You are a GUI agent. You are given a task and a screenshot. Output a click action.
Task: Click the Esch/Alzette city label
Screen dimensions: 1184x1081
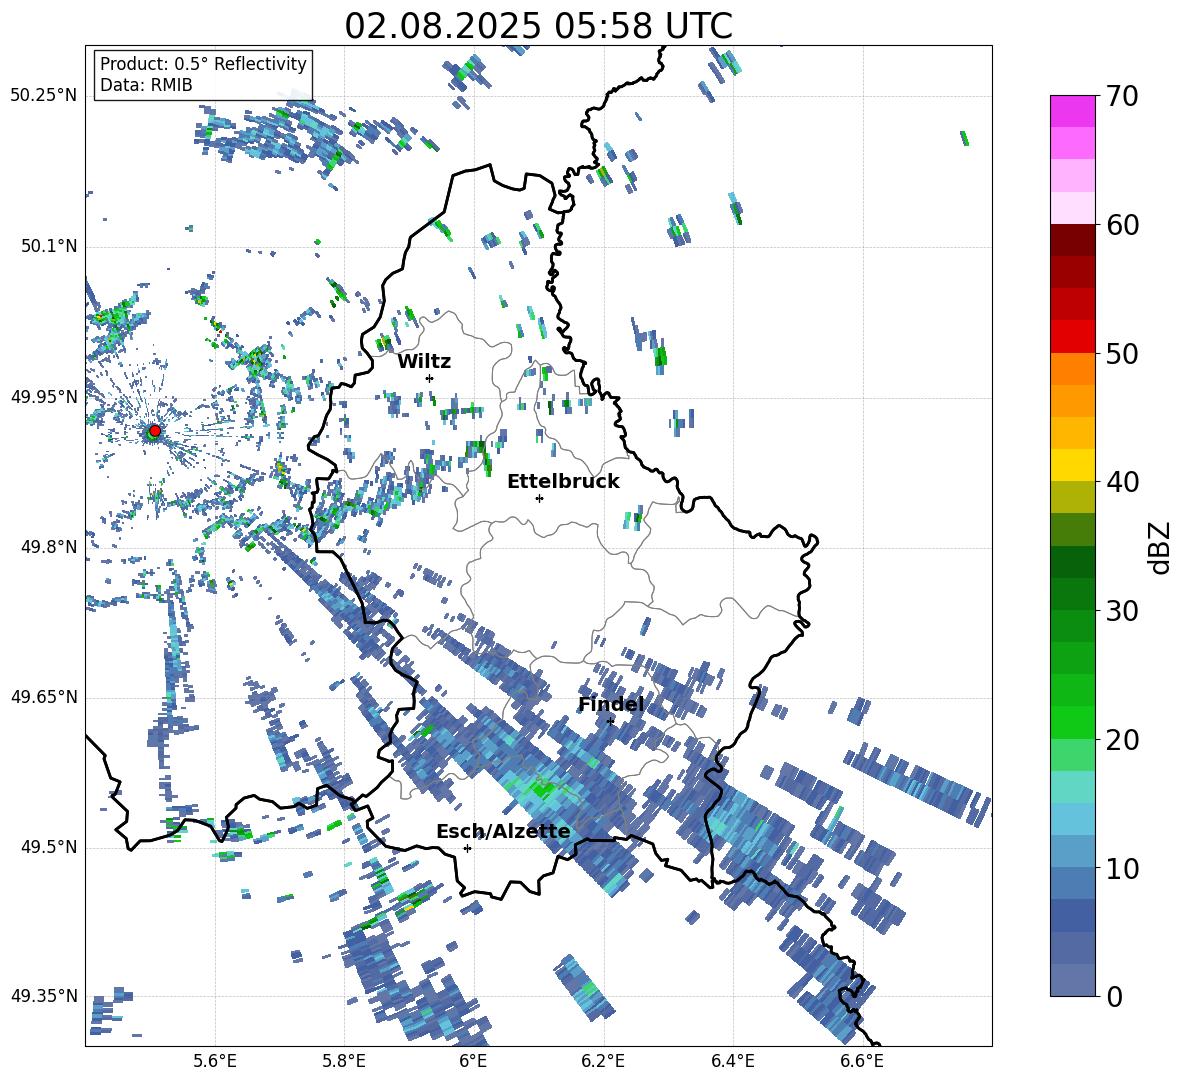[503, 832]
